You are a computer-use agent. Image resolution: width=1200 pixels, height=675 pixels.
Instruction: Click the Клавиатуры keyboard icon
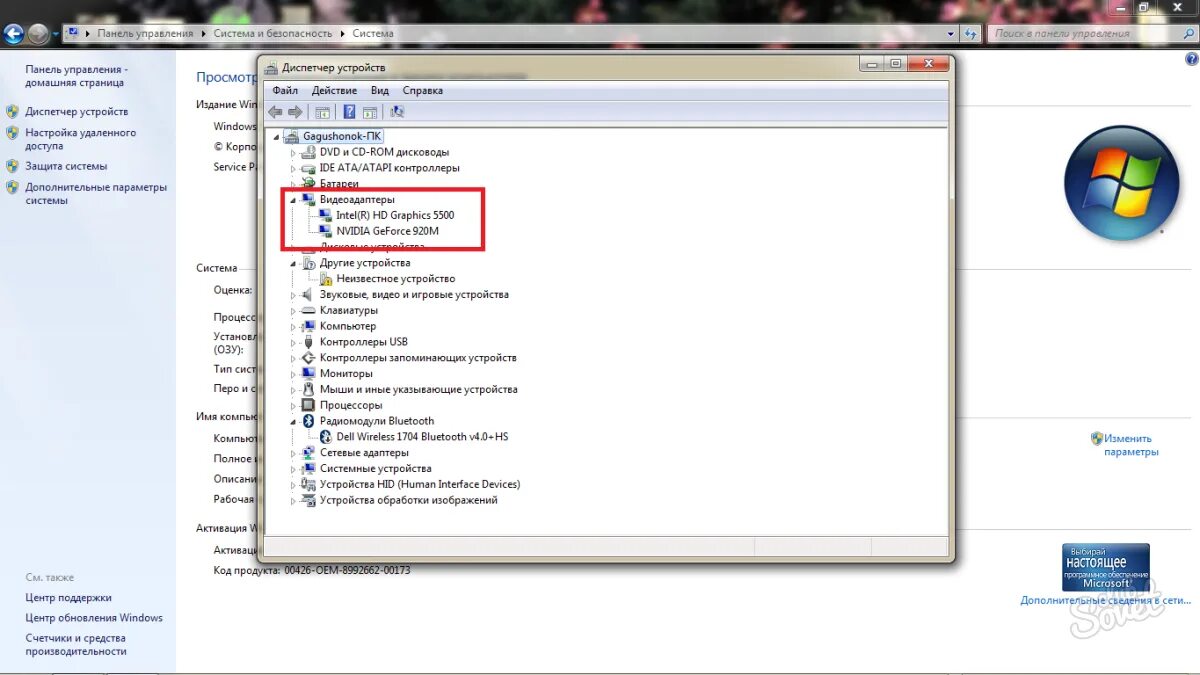coord(308,311)
